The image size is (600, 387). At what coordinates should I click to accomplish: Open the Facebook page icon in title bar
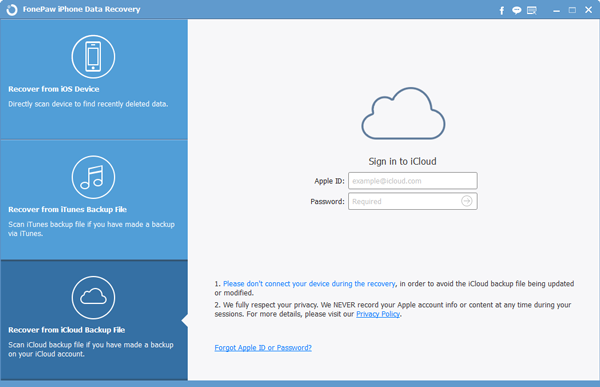(x=502, y=10)
